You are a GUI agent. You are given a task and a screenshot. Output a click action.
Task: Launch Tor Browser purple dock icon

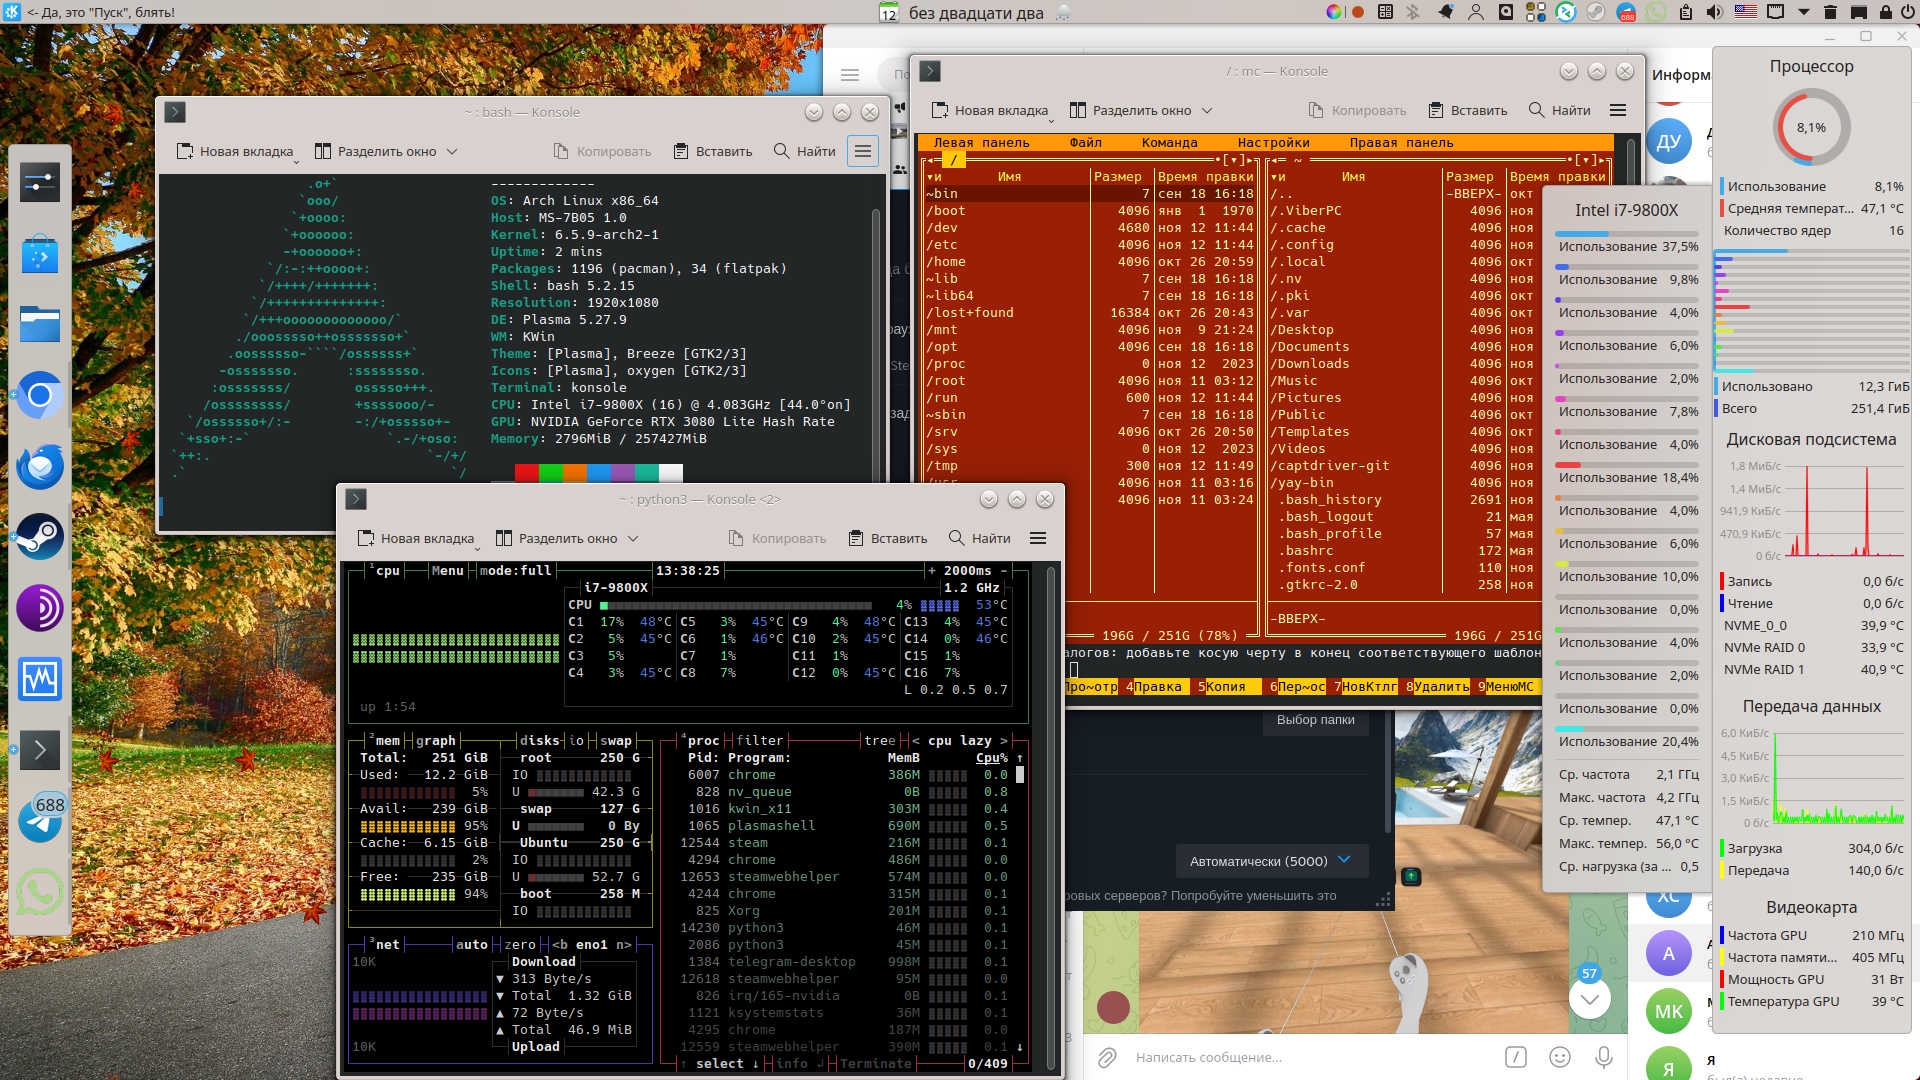[x=40, y=608]
